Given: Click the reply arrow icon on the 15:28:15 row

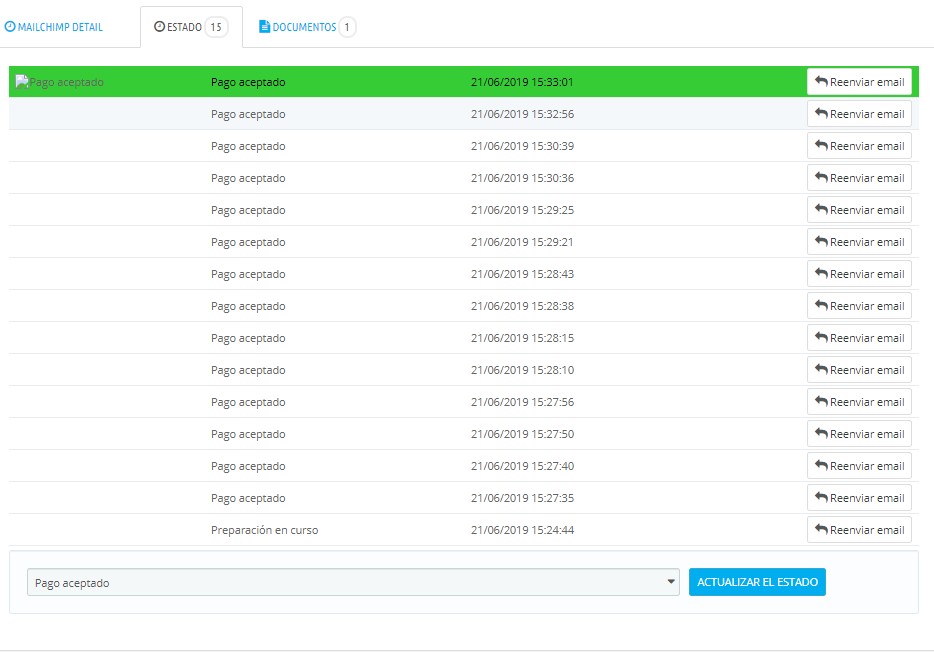Looking at the screenshot, I should click(824, 337).
